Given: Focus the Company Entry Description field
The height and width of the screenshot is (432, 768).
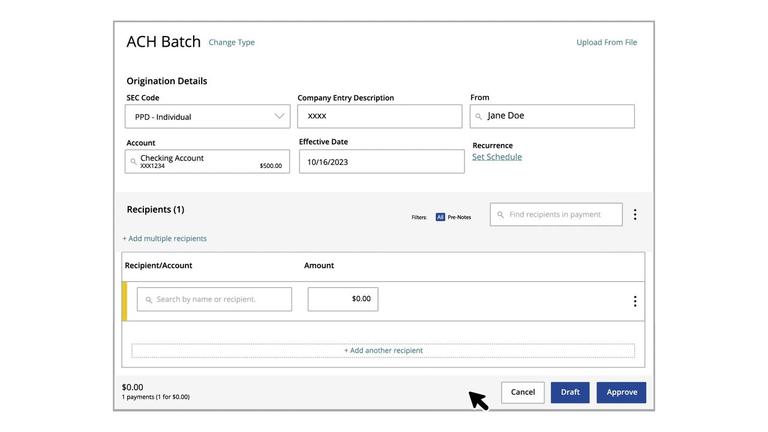Looking at the screenshot, I should pos(380,116).
